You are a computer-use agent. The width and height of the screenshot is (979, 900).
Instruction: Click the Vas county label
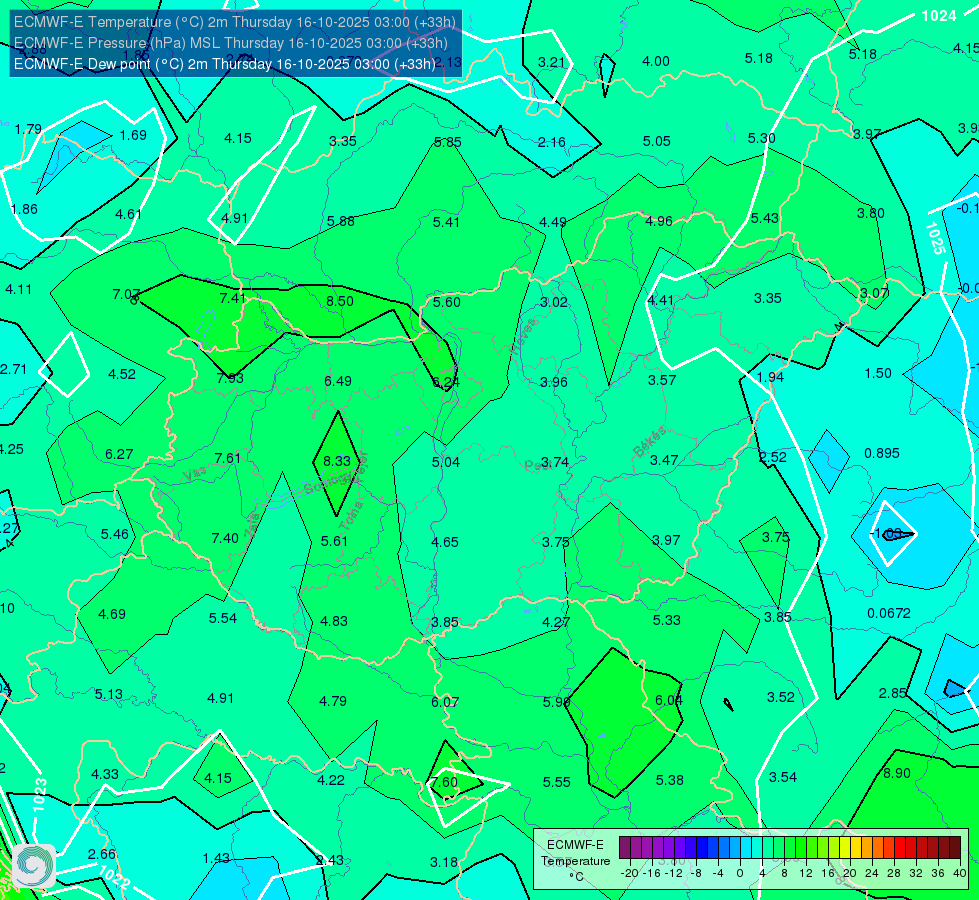click(195, 474)
